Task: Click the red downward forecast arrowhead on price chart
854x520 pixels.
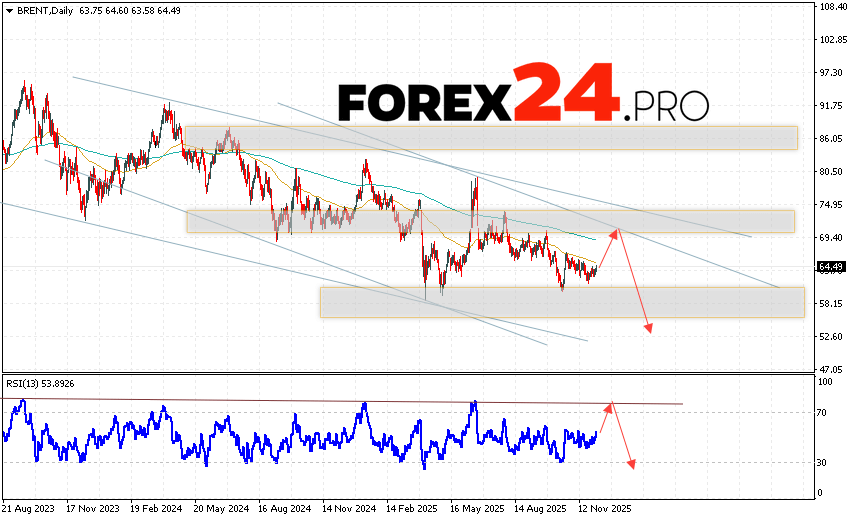Action: 649,329
